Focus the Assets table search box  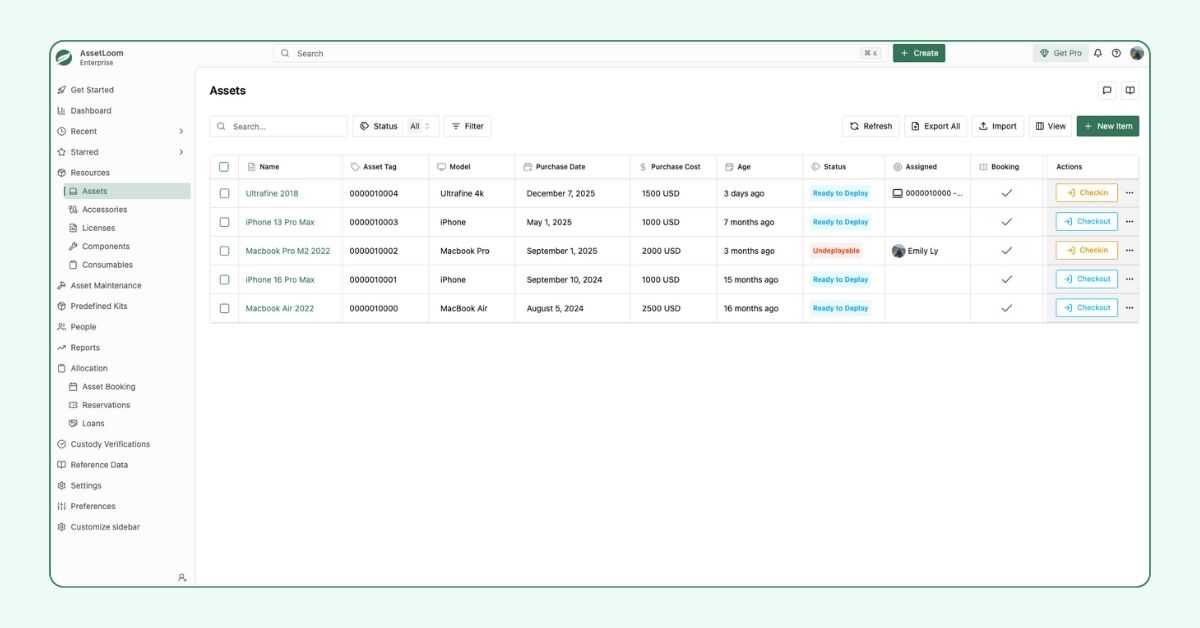point(279,126)
